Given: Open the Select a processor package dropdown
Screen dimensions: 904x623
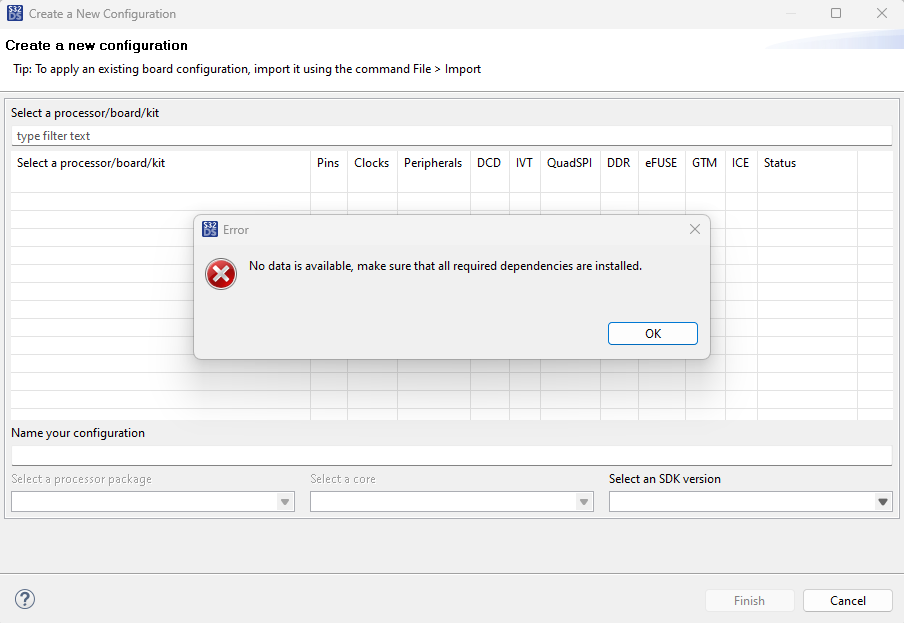Looking at the screenshot, I should 284,501.
